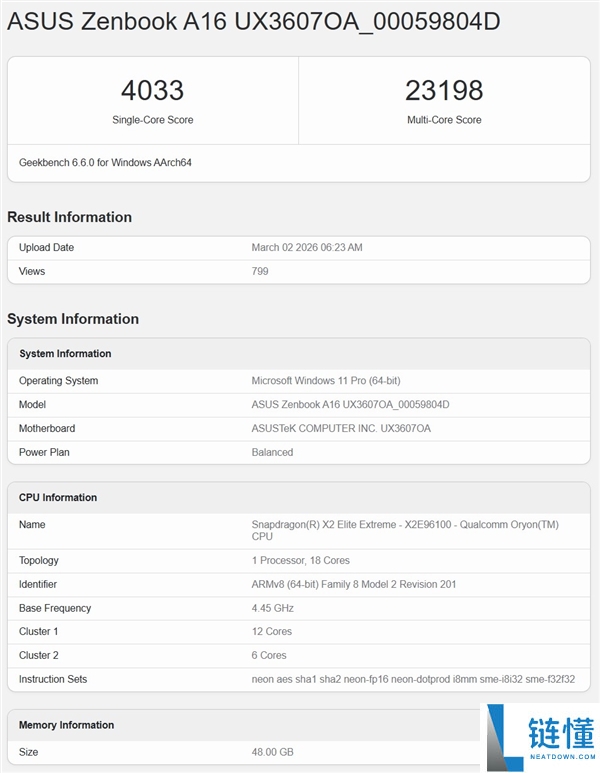This screenshot has height=773, width=600.
Task: Select the 23198 multi-core score
Action: 444,90
